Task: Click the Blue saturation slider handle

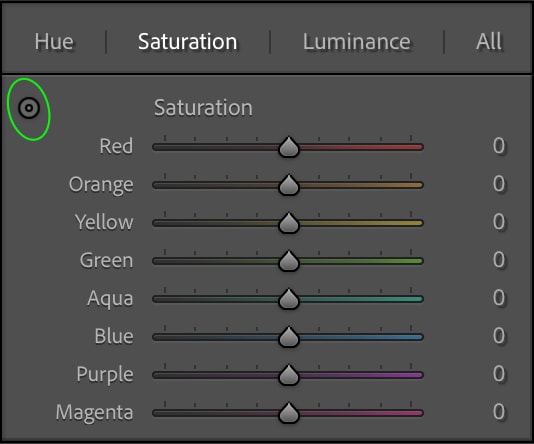Action: pos(289,337)
